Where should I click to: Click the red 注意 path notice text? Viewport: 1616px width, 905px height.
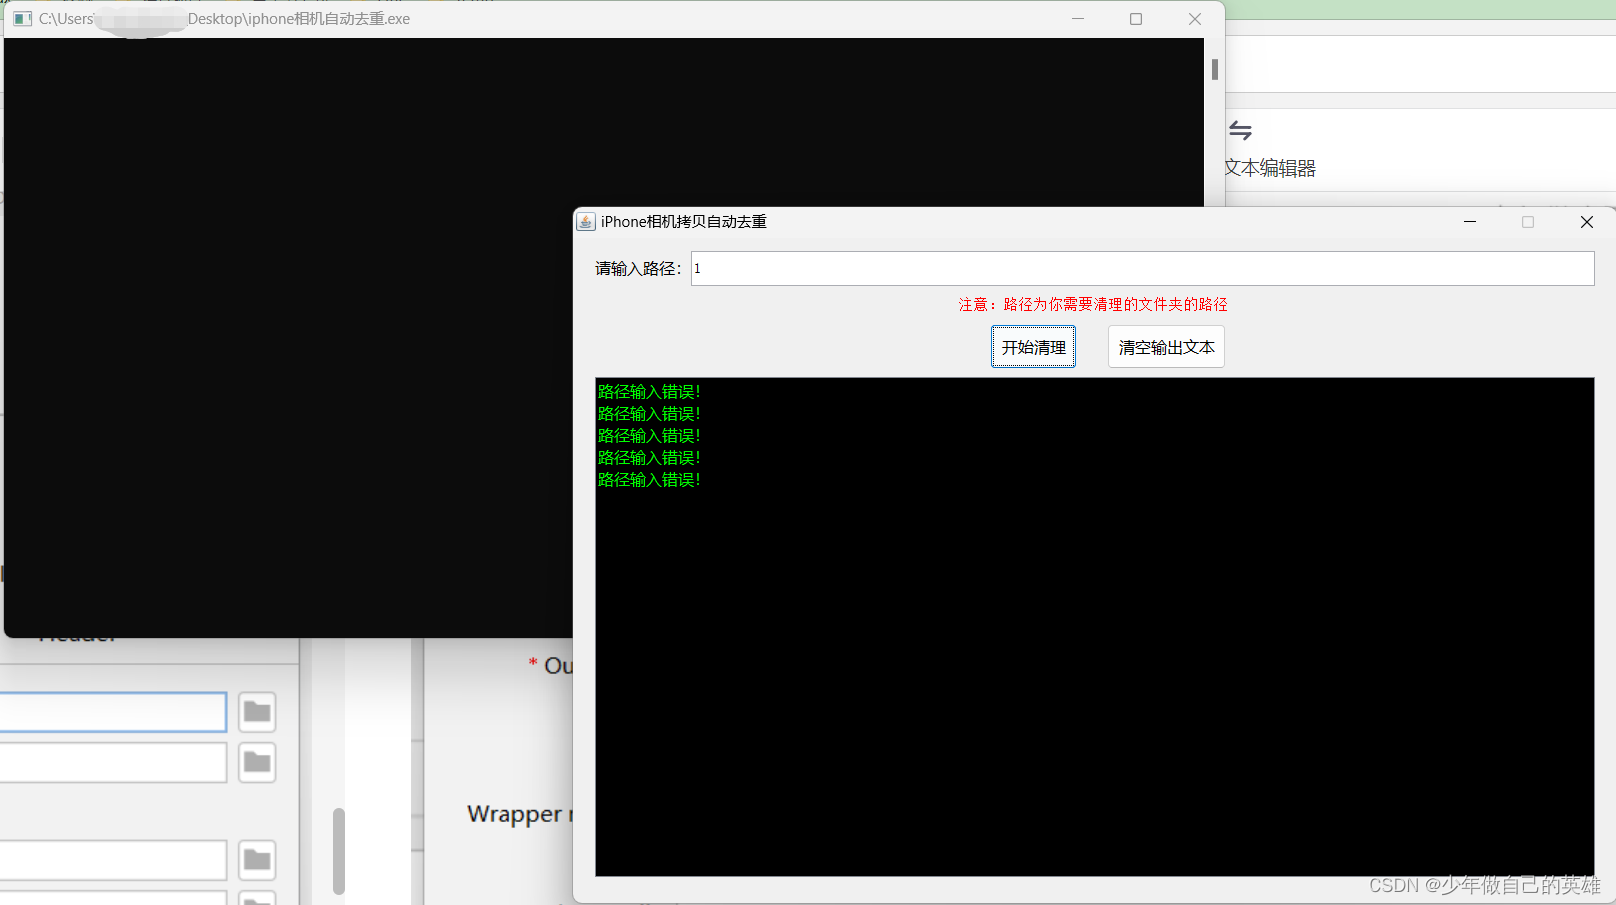coord(1093,304)
